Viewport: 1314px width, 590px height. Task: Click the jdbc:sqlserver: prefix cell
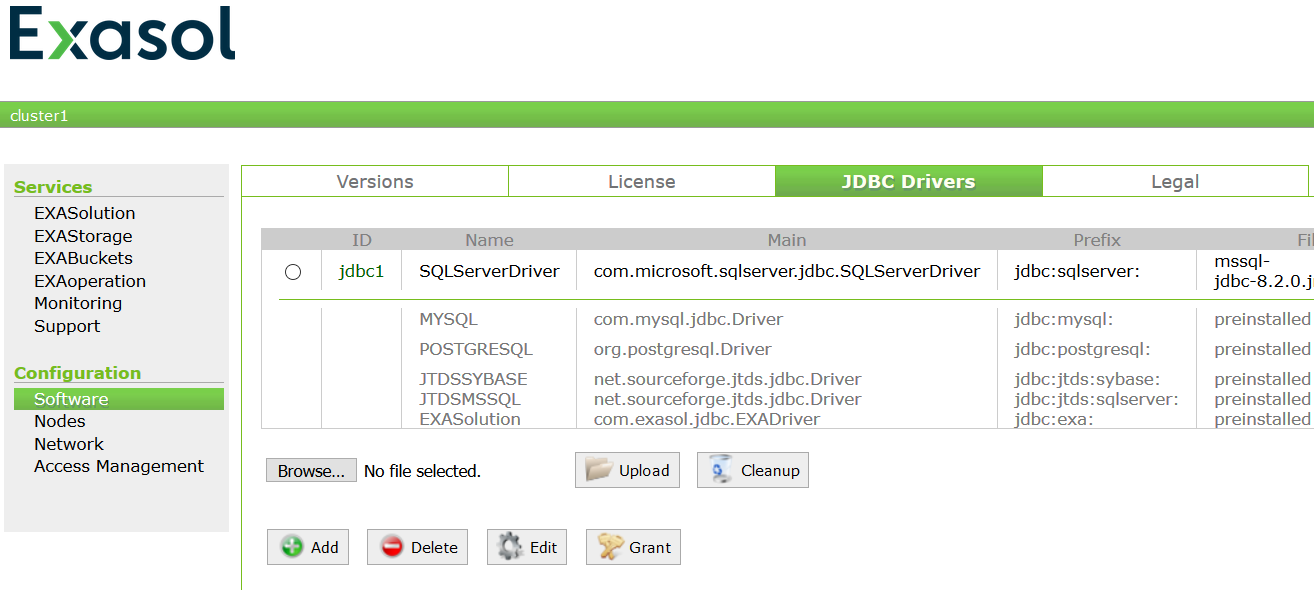(1077, 271)
